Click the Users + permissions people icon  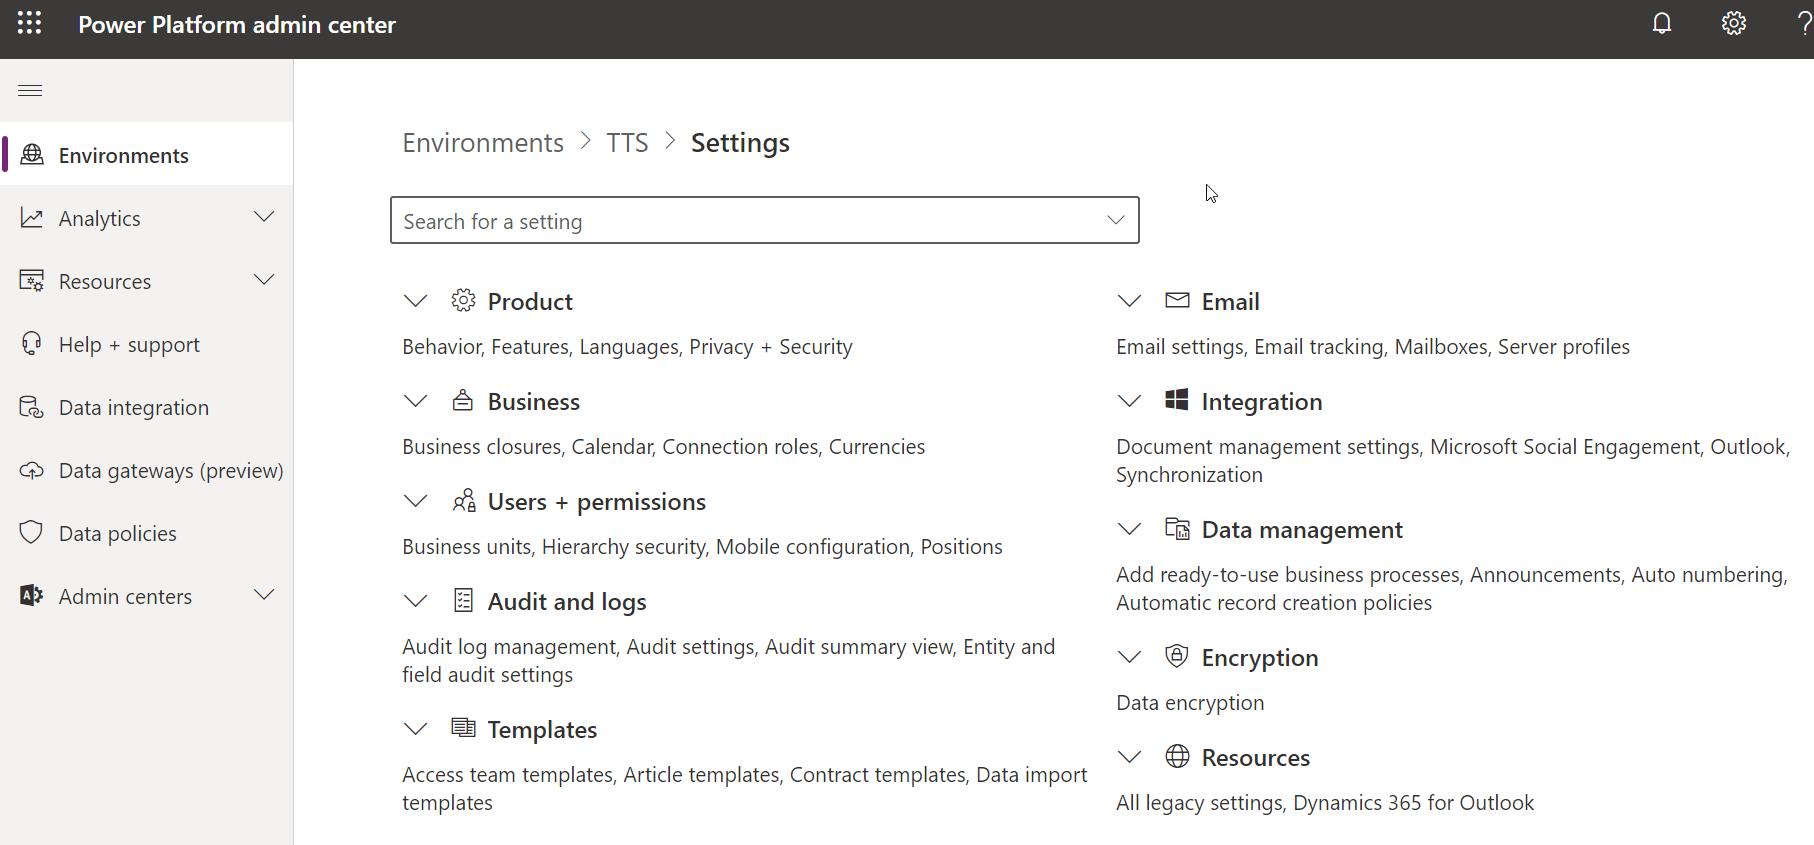463,500
